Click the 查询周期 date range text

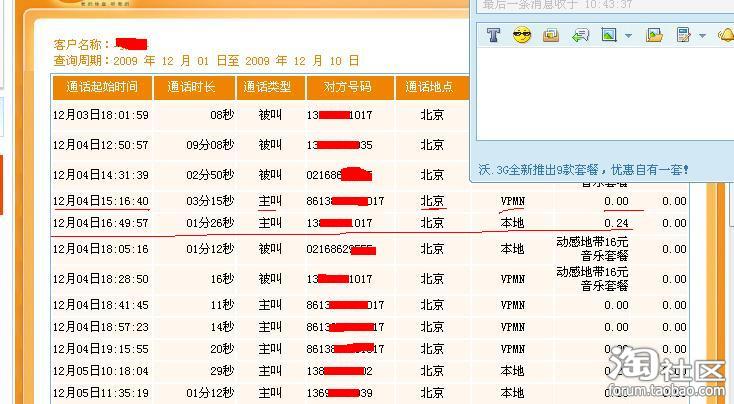point(206,61)
